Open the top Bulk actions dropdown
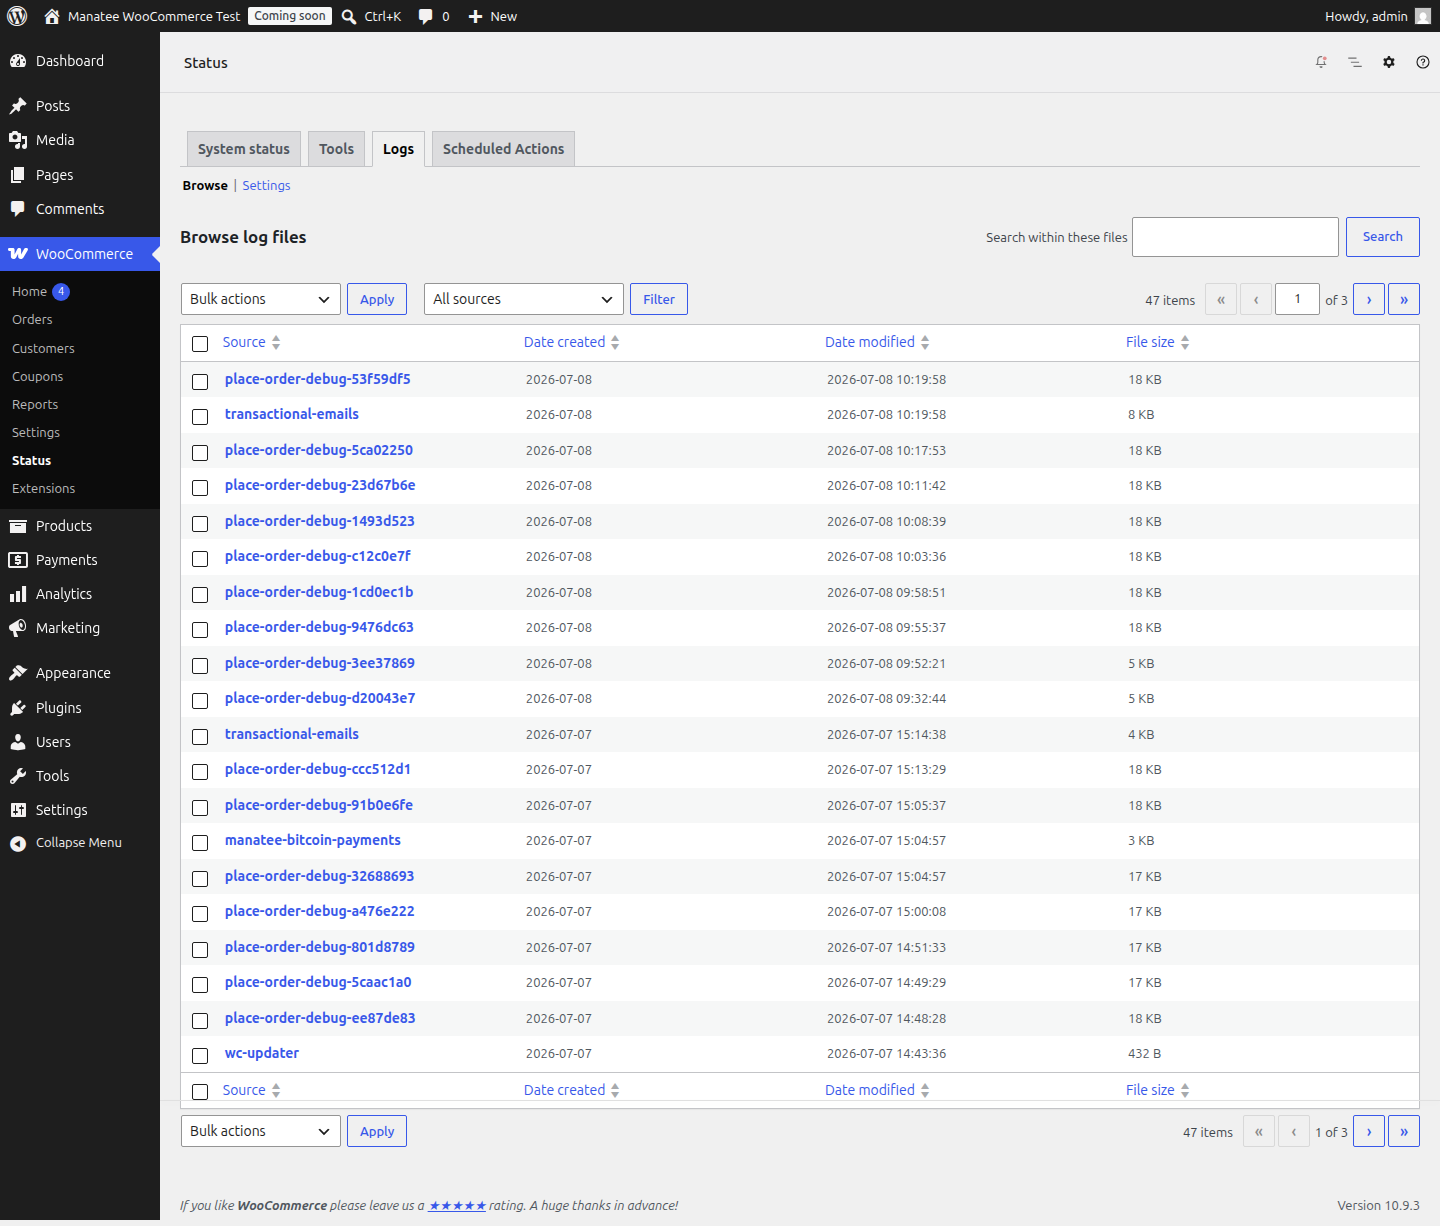Viewport: 1440px width, 1226px height. (x=260, y=299)
